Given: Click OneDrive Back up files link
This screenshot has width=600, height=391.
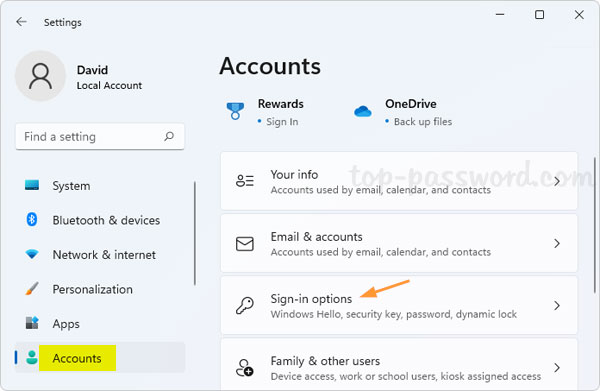Looking at the screenshot, I should coord(423,122).
